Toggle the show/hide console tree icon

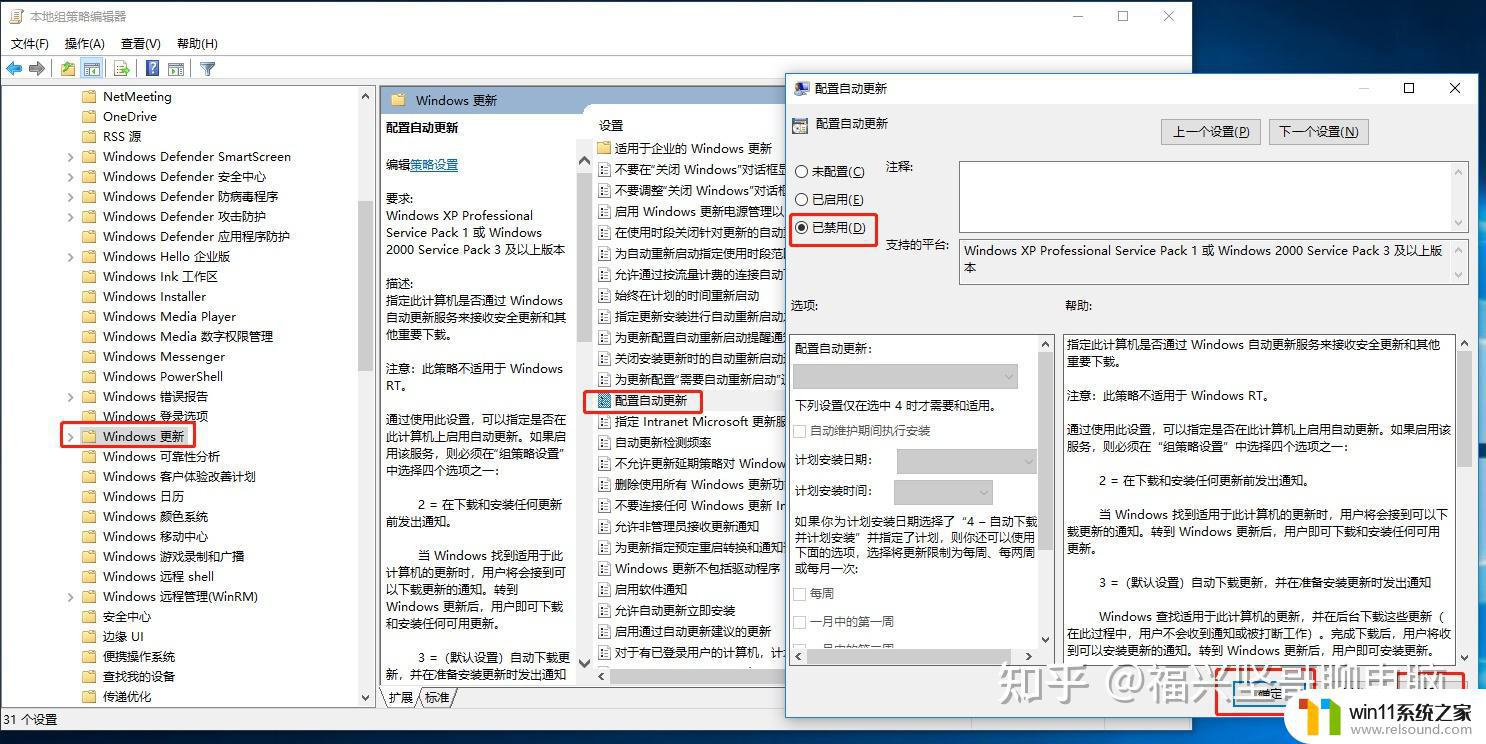[91, 69]
